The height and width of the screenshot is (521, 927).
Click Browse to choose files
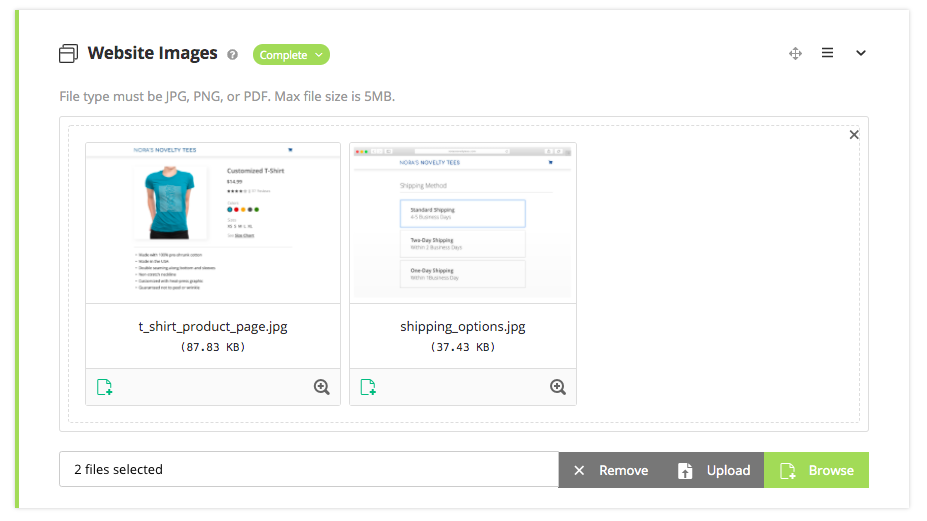(816, 470)
